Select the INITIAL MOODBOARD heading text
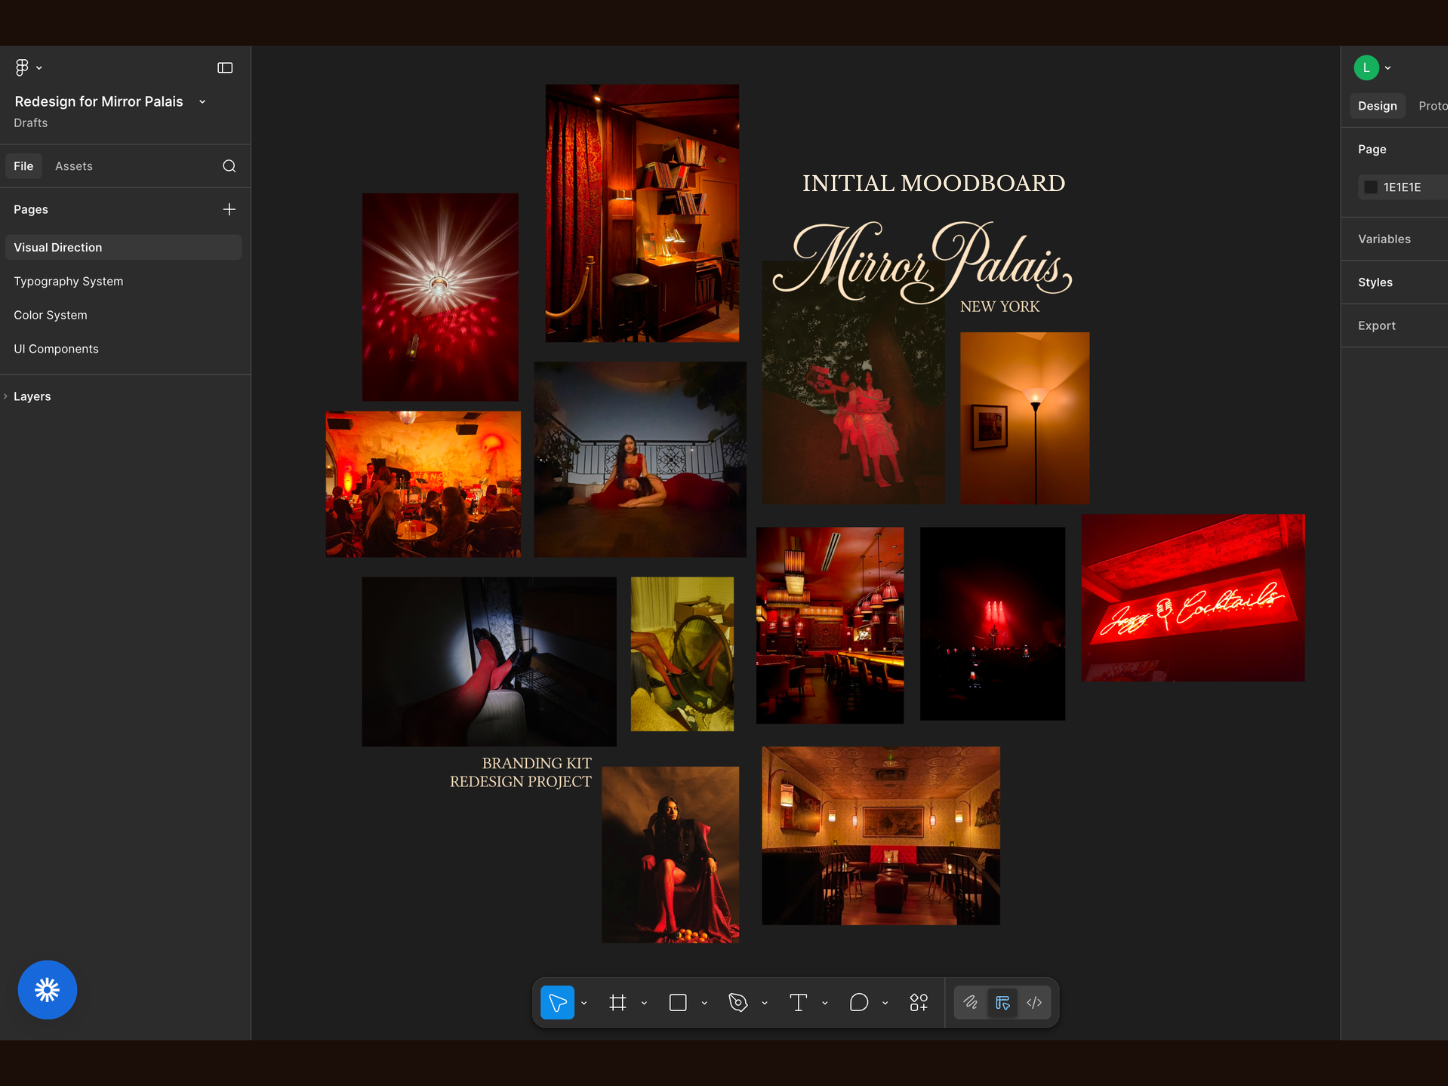1448x1086 pixels. point(934,183)
